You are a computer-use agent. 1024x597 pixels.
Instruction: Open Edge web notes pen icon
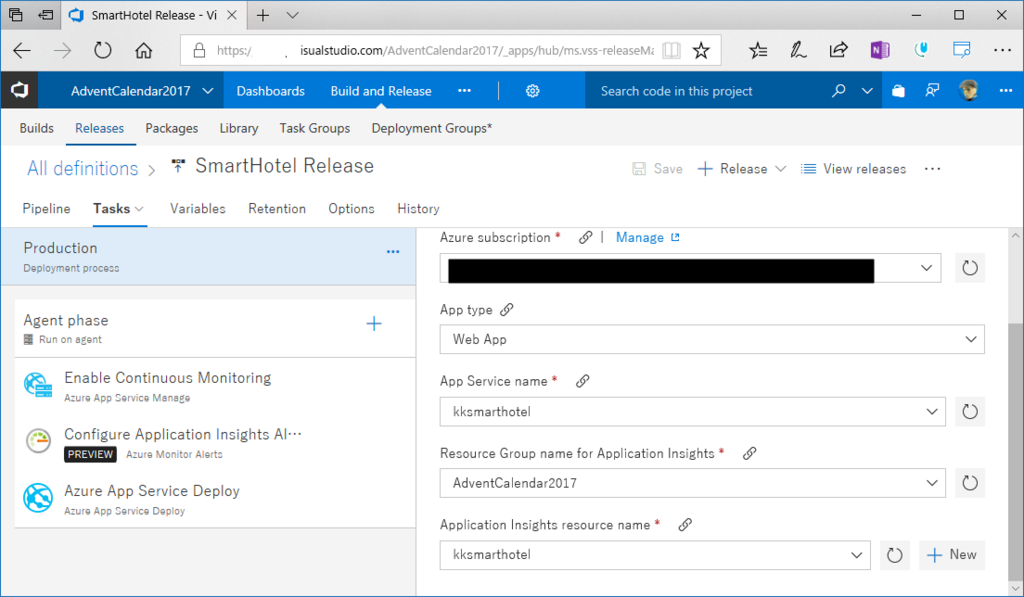pyautogui.click(x=798, y=50)
